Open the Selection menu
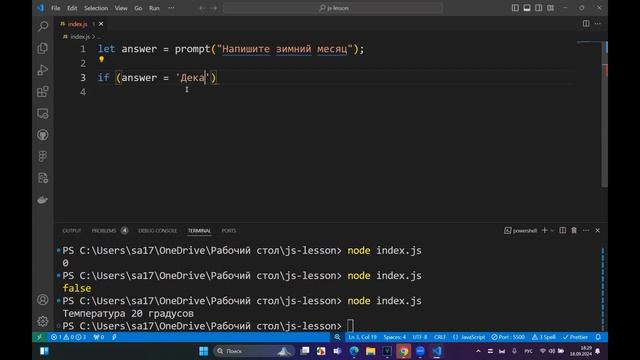This screenshot has height=360, width=640. [x=96, y=8]
